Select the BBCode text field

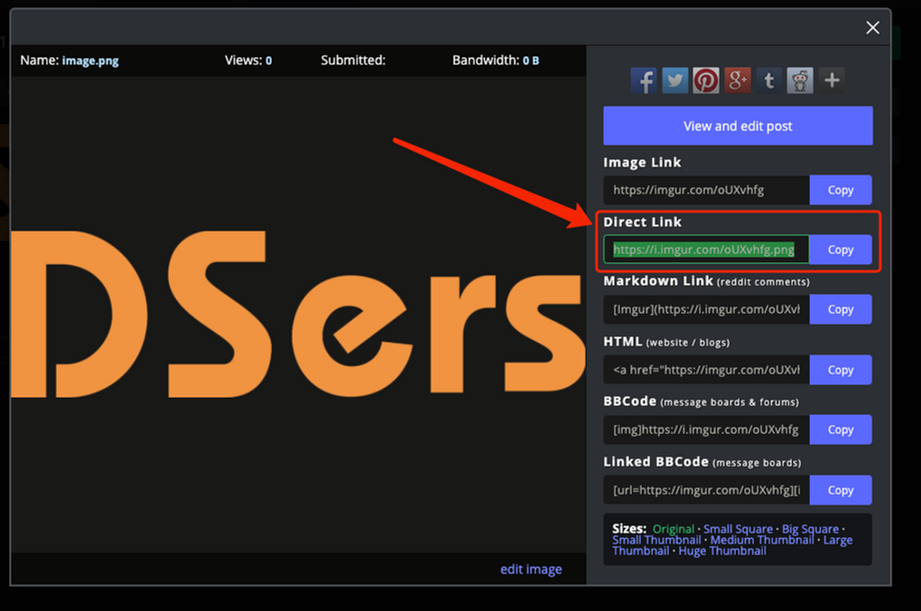tap(707, 429)
